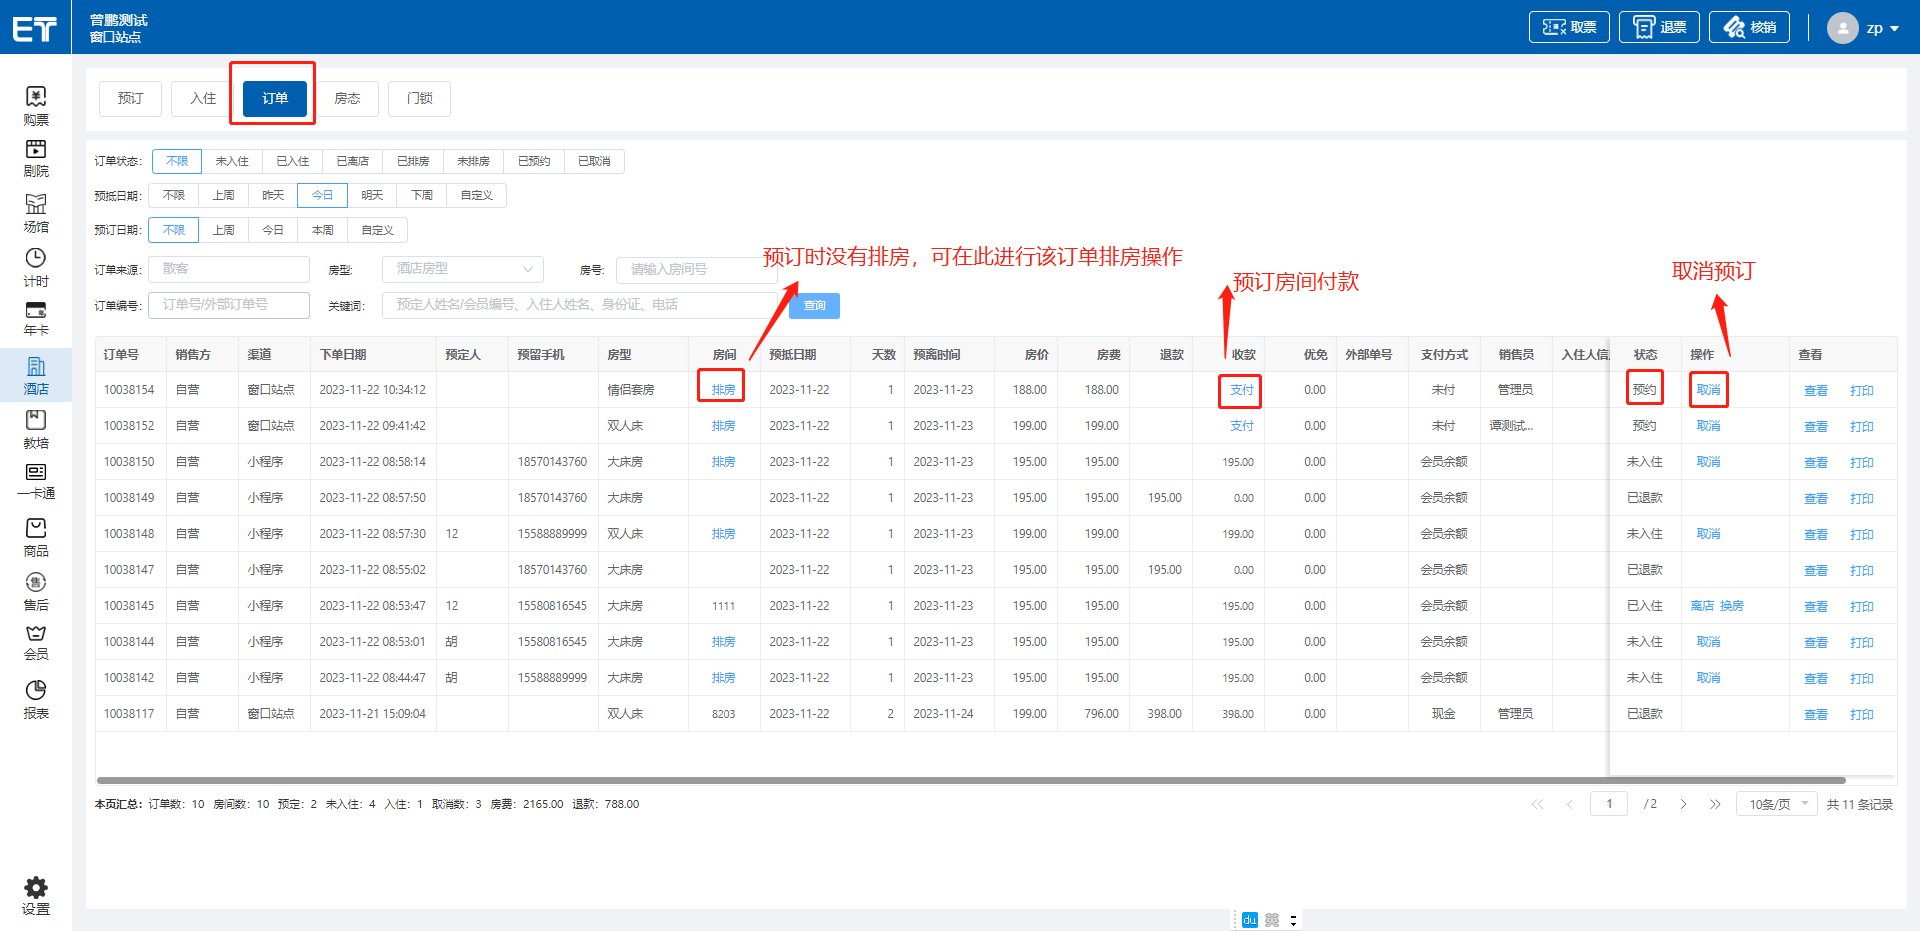Select 本周 booking date filter
Image resolution: width=1920 pixels, height=931 pixels.
click(x=323, y=230)
